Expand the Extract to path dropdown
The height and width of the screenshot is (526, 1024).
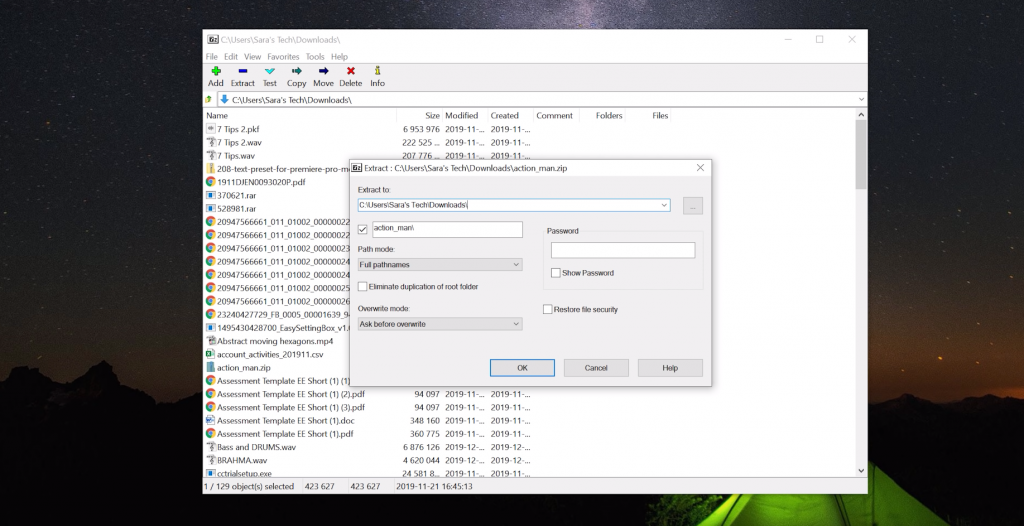[664, 205]
